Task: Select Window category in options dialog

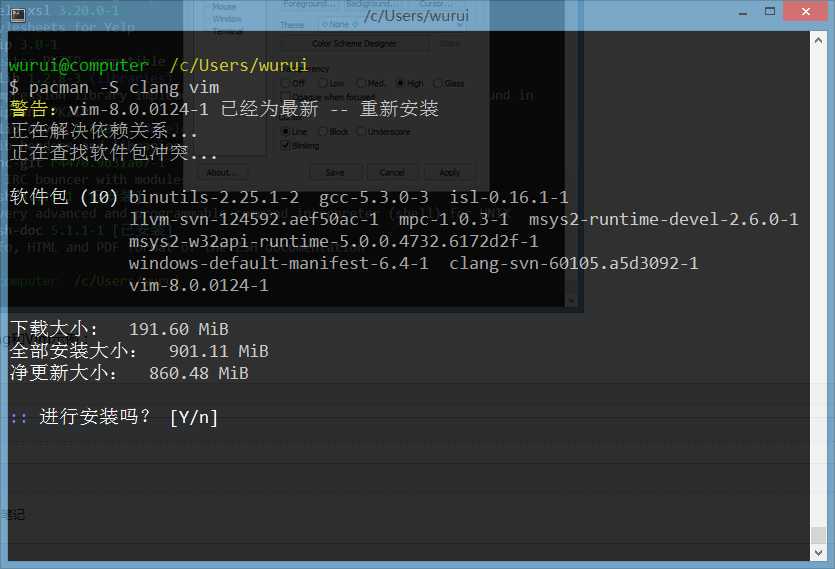Action: click(x=227, y=19)
